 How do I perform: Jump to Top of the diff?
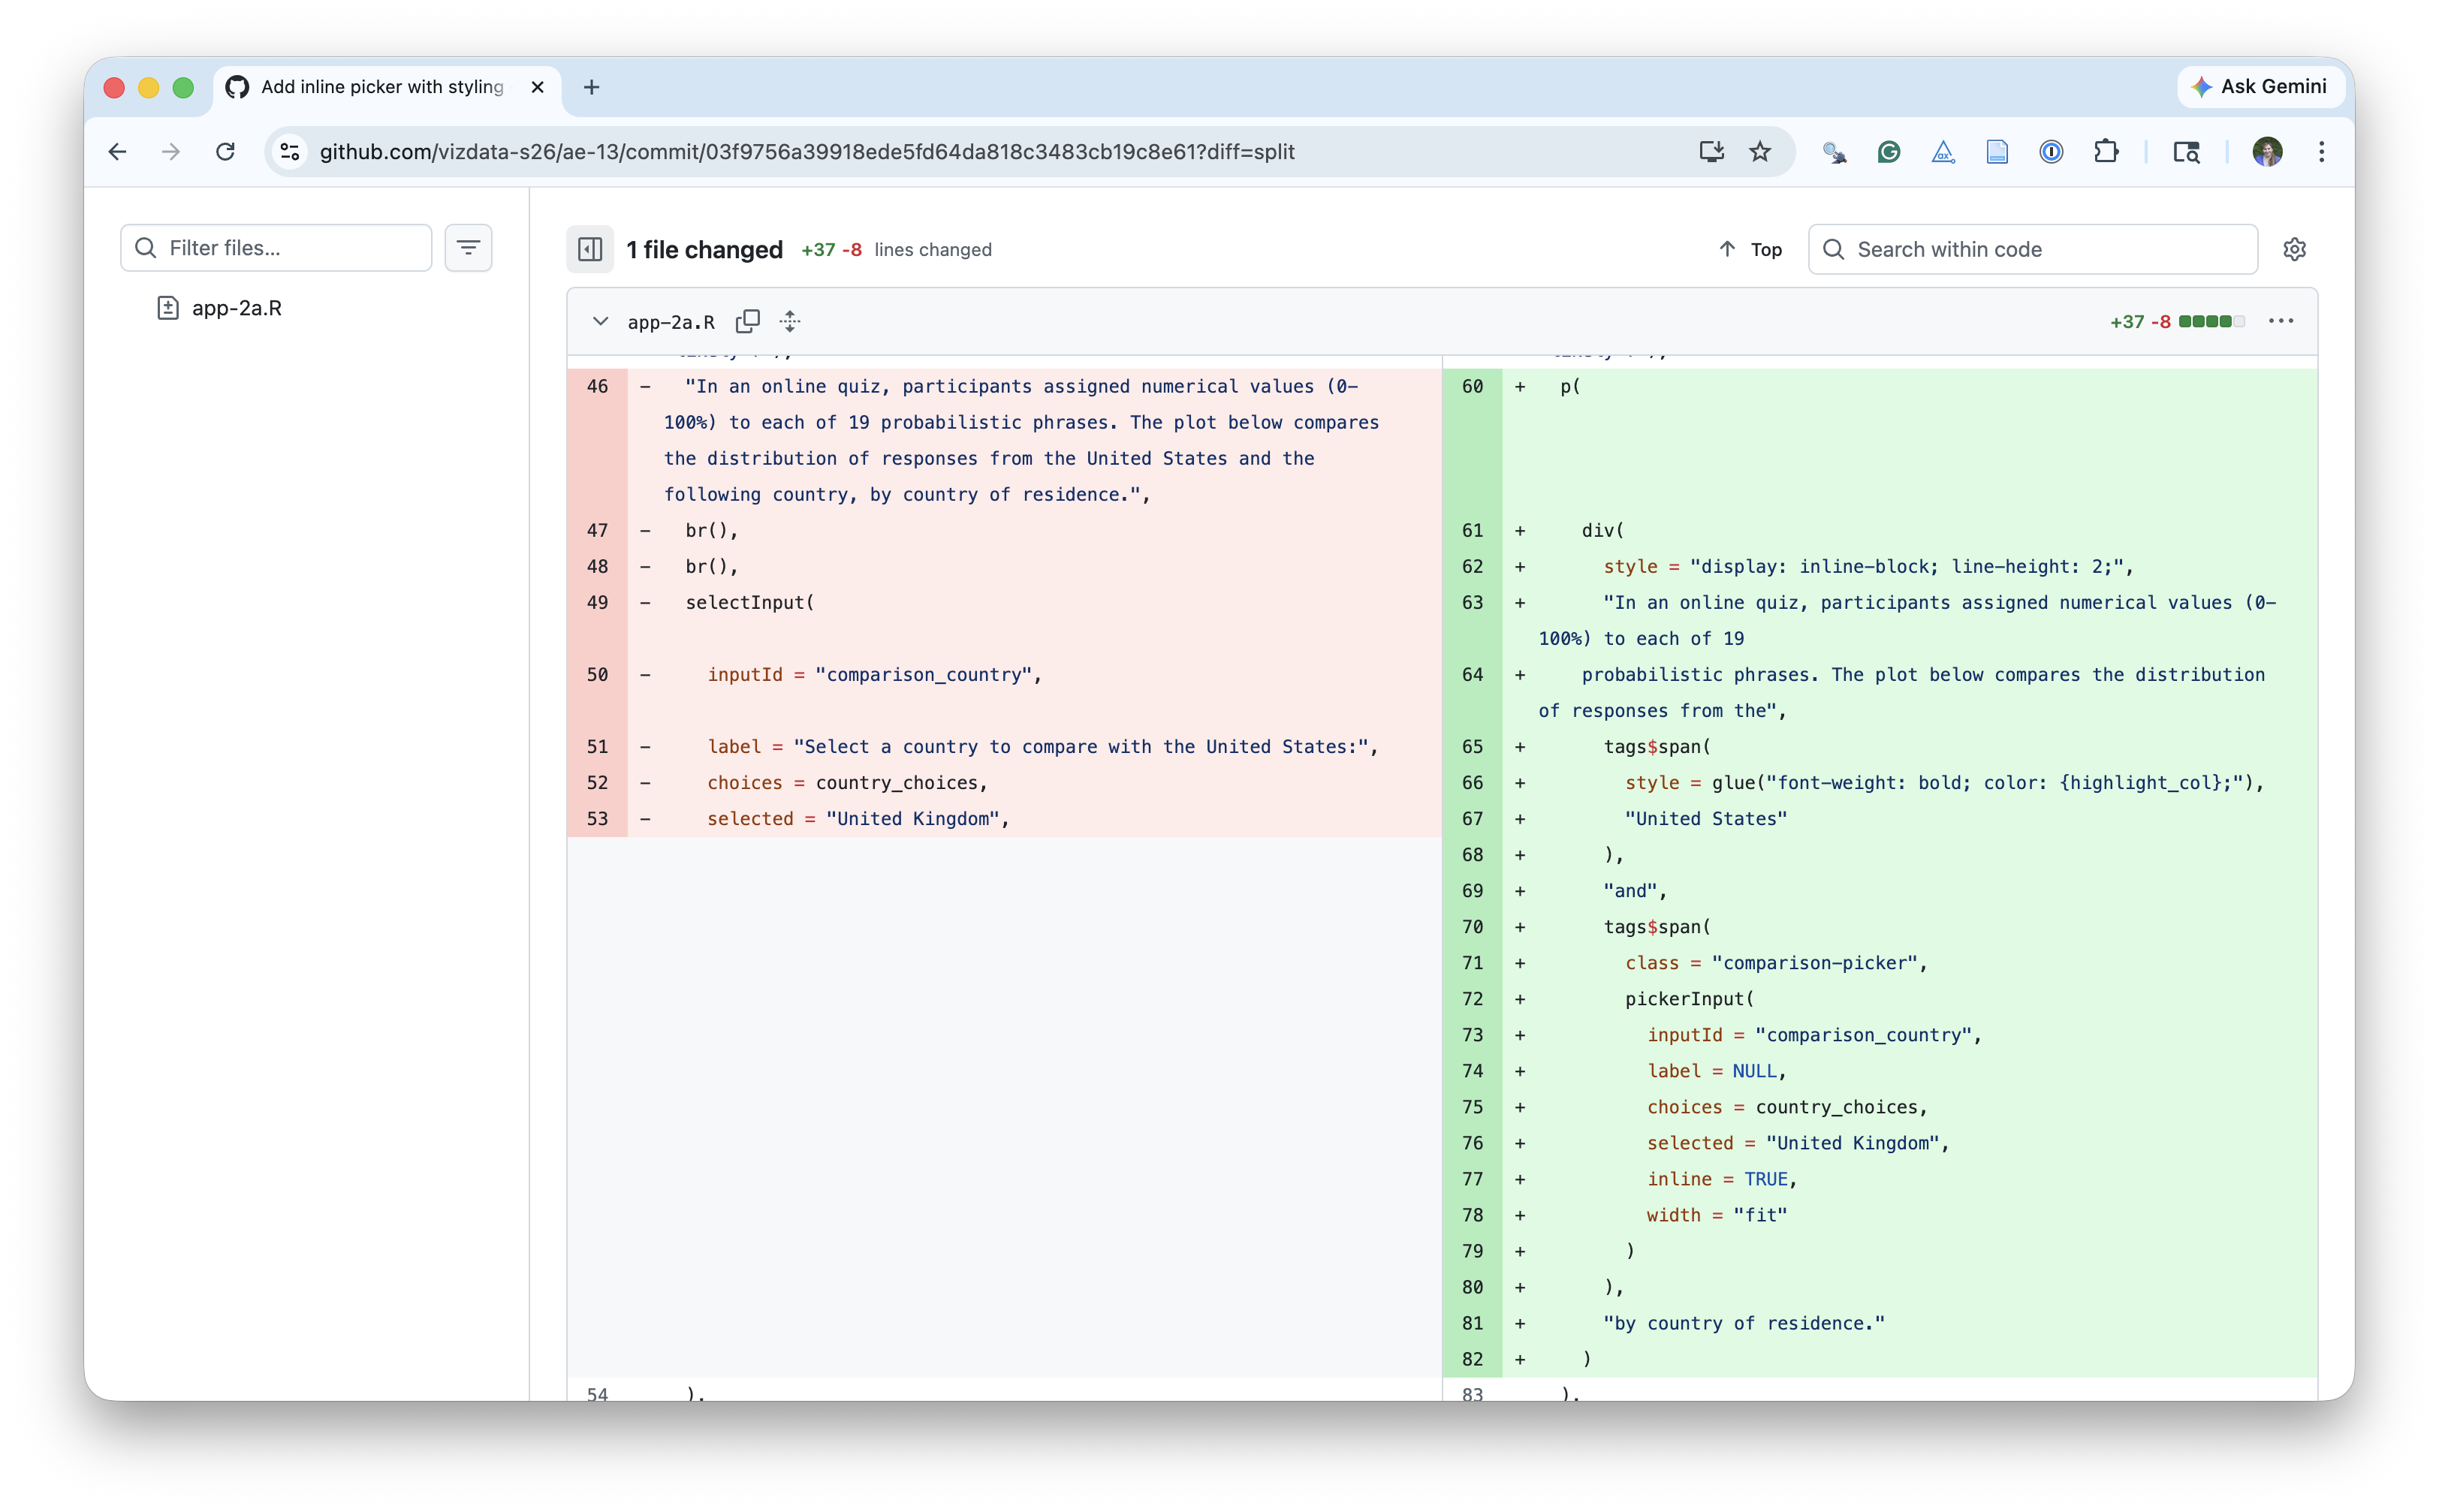click(x=1750, y=249)
